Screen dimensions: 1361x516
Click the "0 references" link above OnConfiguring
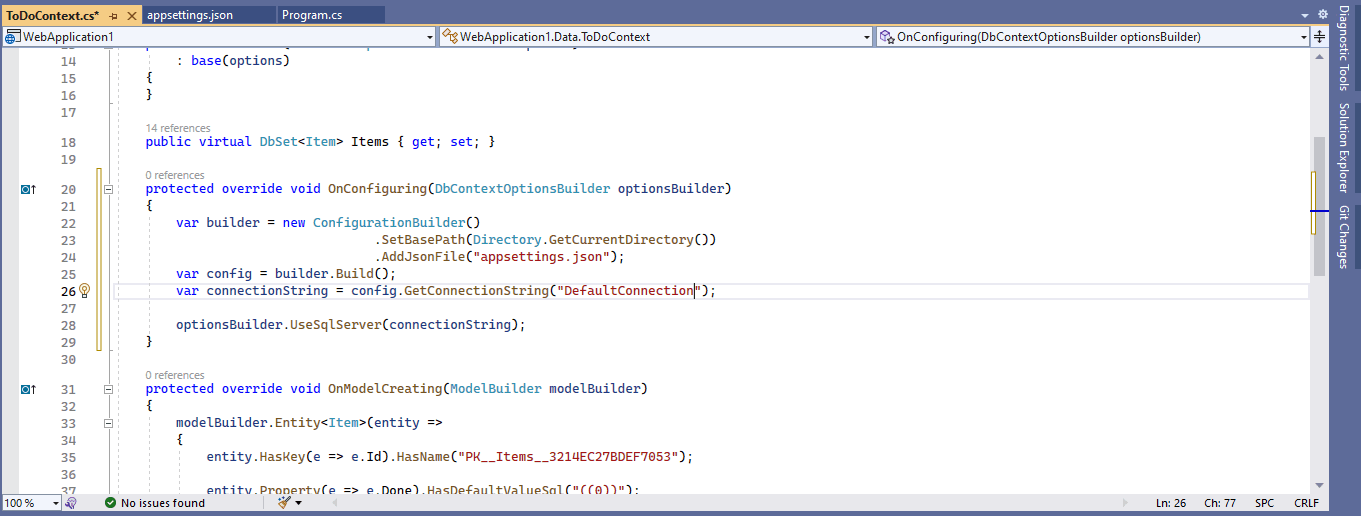tap(175, 175)
